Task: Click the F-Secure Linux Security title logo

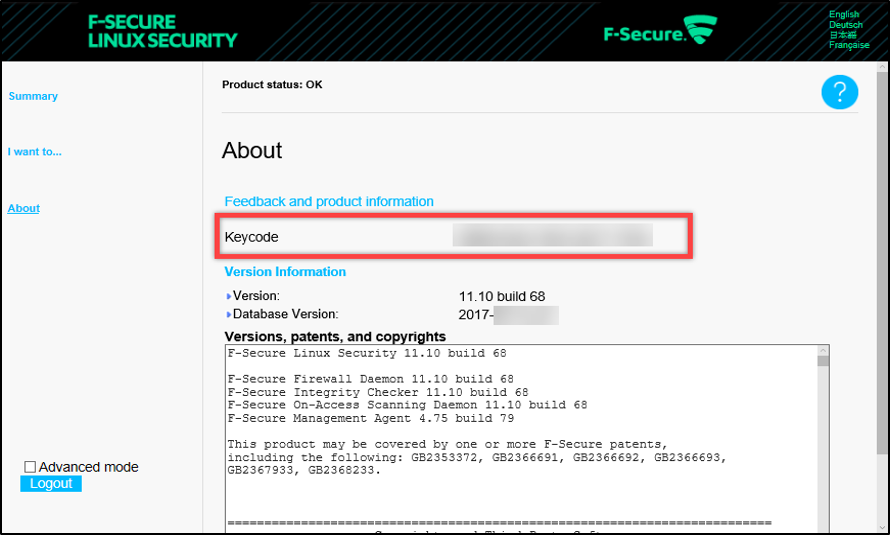Action: [163, 31]
